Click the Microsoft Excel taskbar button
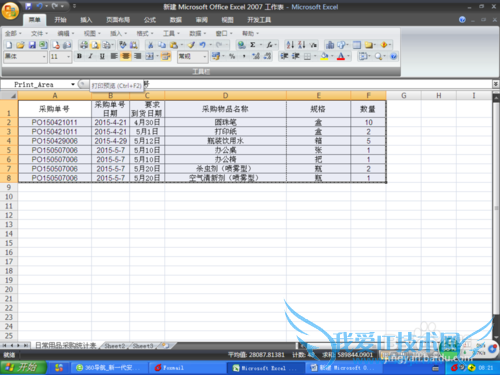The image size is (500, 375). click(265, 368)
